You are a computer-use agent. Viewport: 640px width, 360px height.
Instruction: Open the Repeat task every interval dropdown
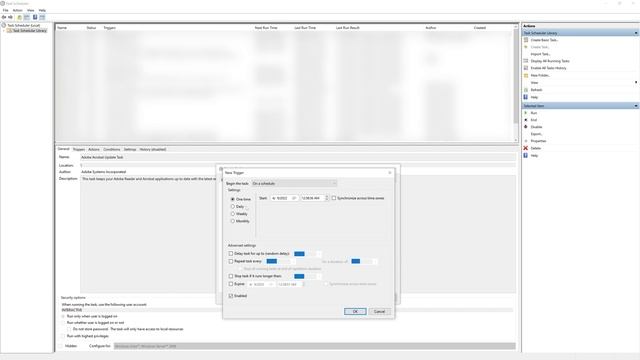[293, 261]
